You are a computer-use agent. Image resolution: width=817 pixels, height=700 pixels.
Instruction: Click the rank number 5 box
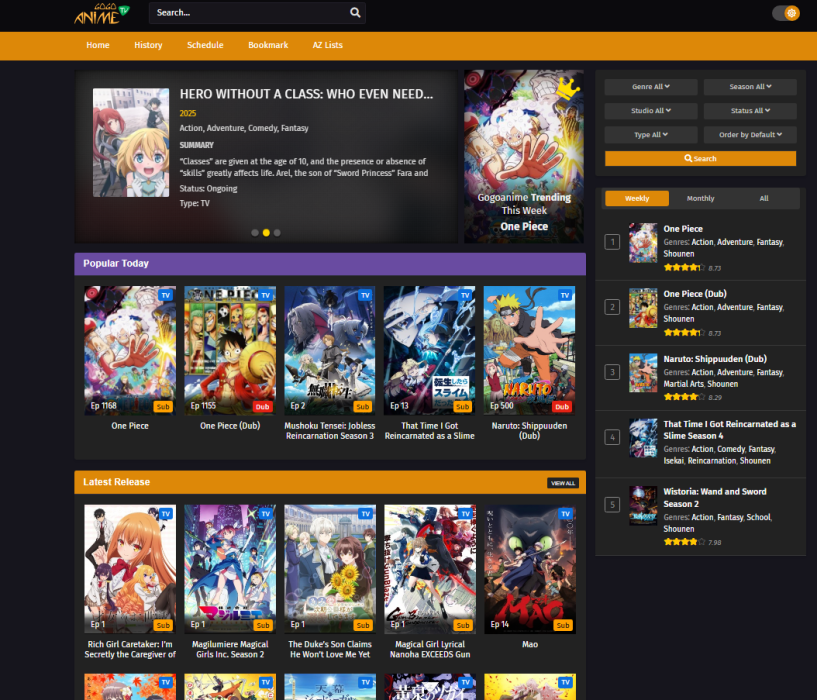[612, 505]
